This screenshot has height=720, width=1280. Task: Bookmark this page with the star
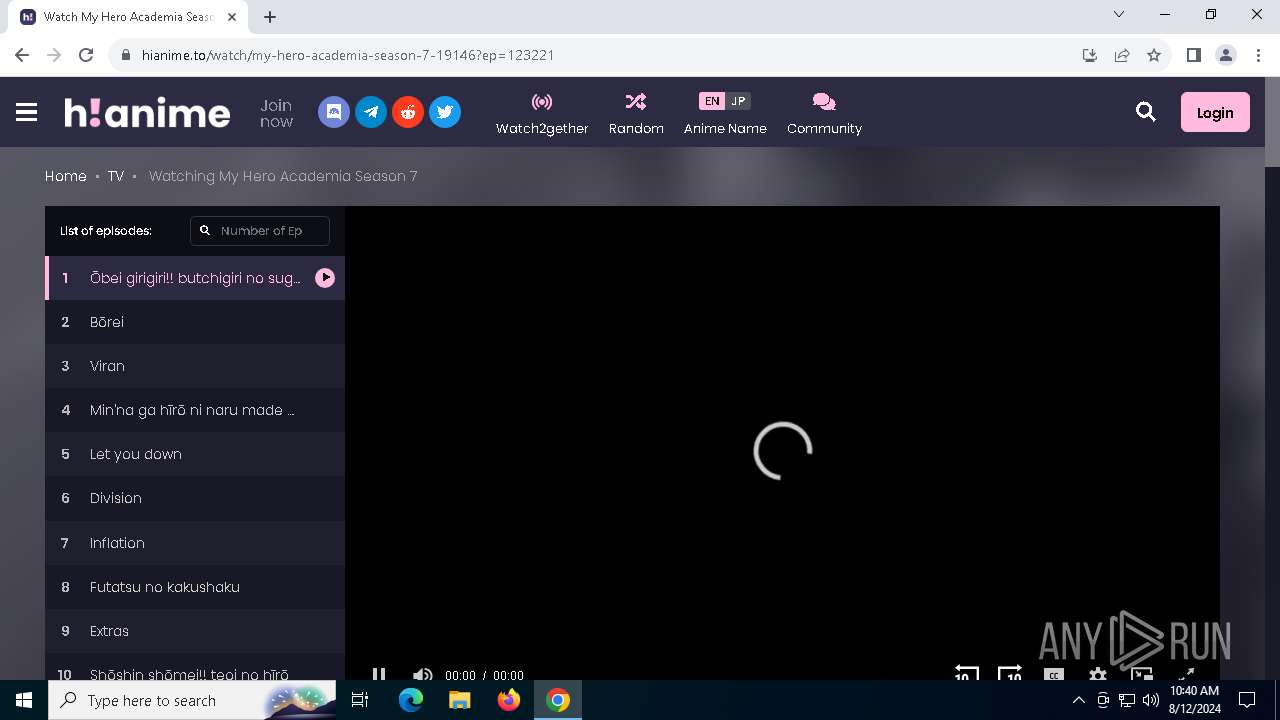(1154, 55)
